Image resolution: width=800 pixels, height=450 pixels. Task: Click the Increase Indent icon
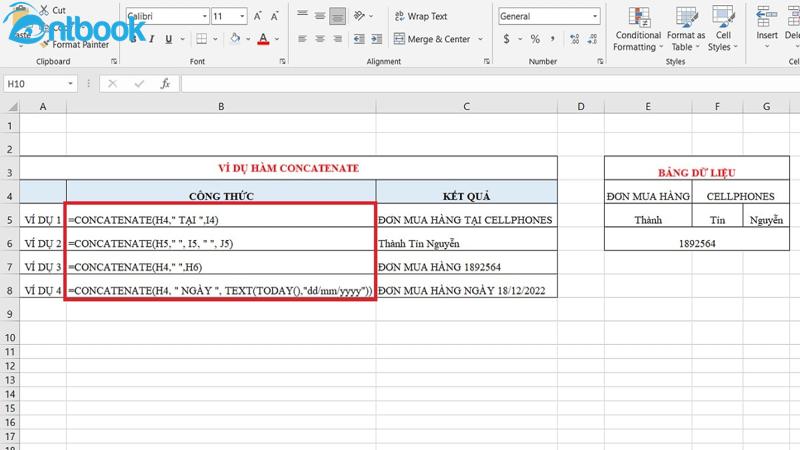coord(377,39)
